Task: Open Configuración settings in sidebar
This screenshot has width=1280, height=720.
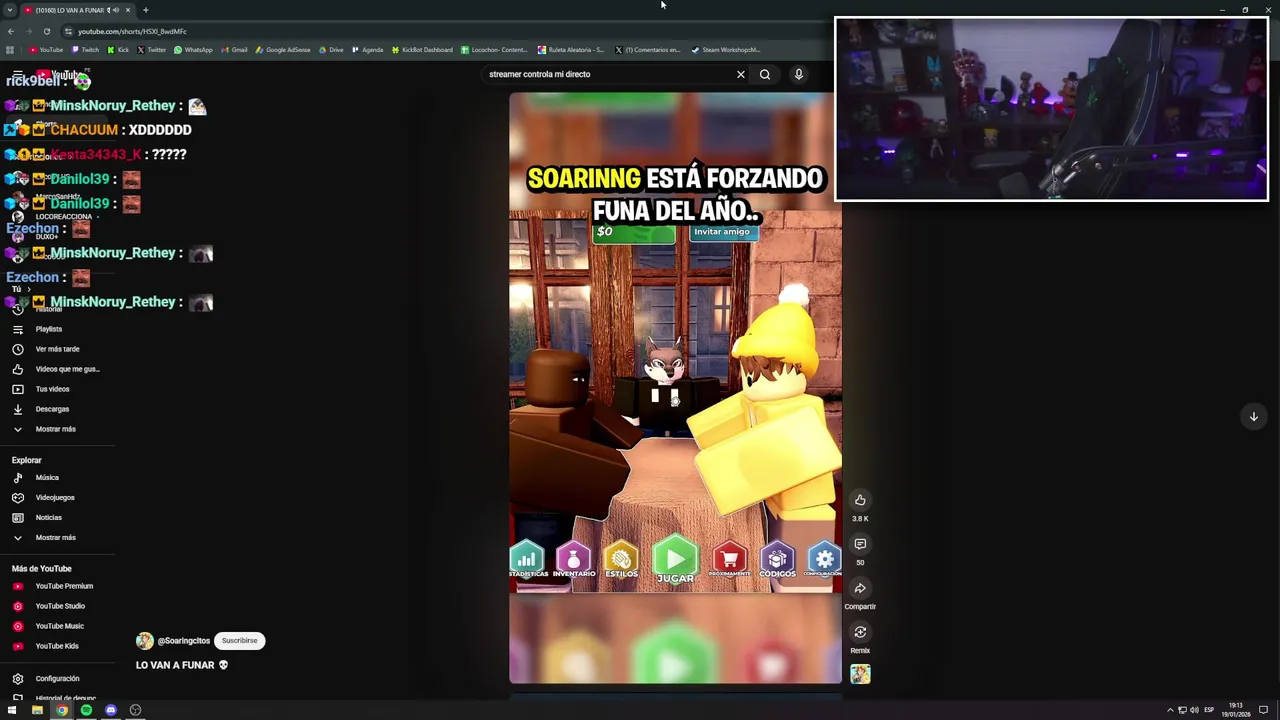Action: [x=57, y=679]
